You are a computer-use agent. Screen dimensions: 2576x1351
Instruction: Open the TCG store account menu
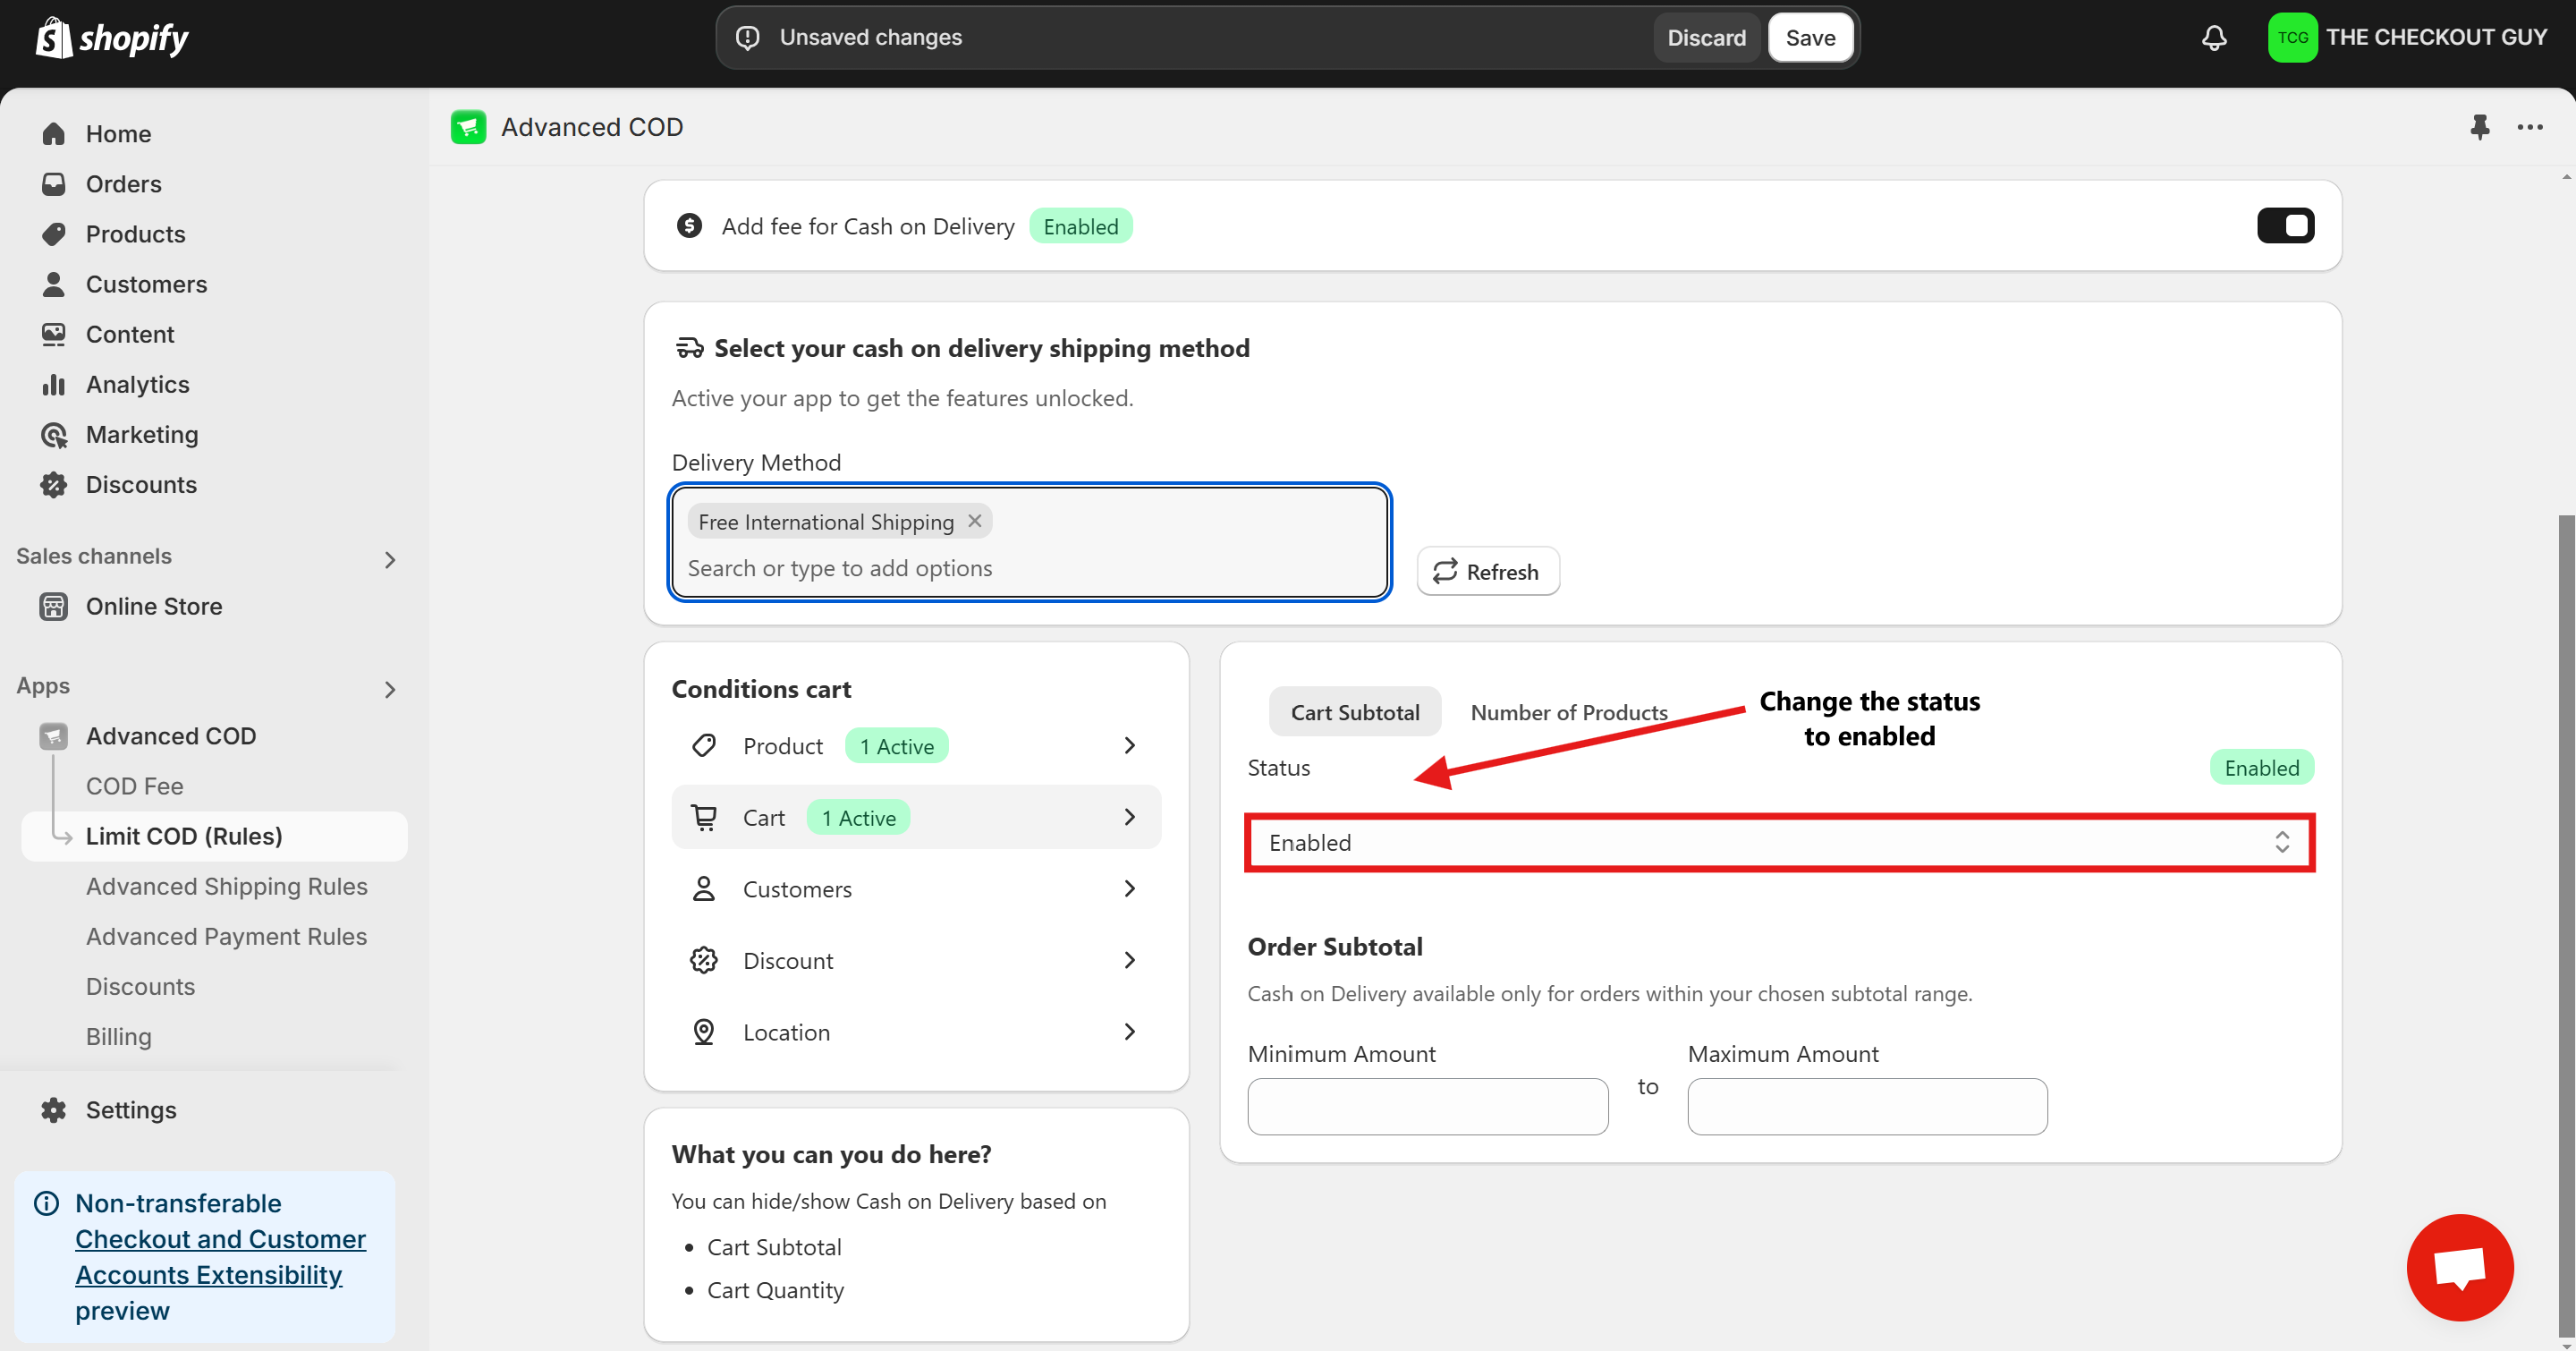pos(2407,38)
